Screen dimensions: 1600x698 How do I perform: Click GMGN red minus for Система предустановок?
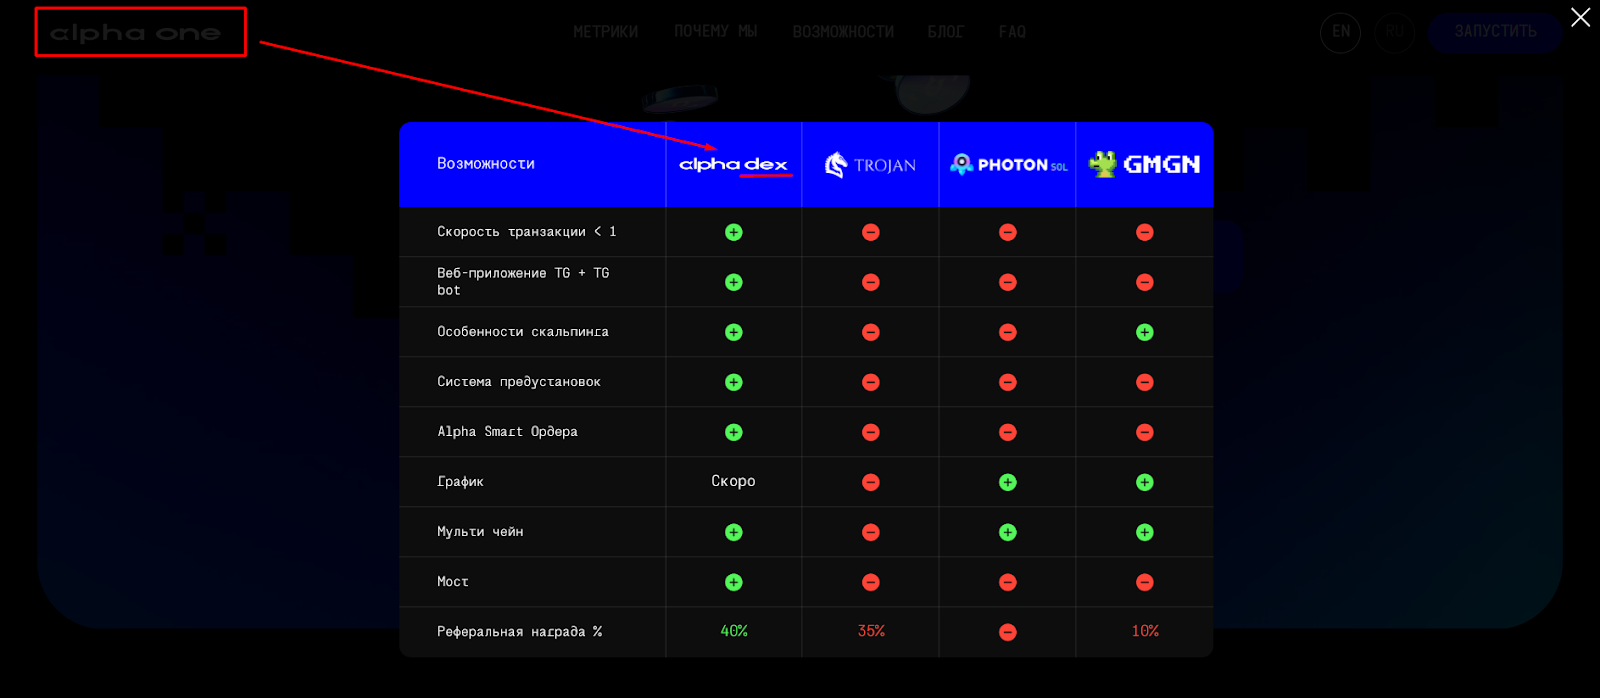tap(1145, 382)
